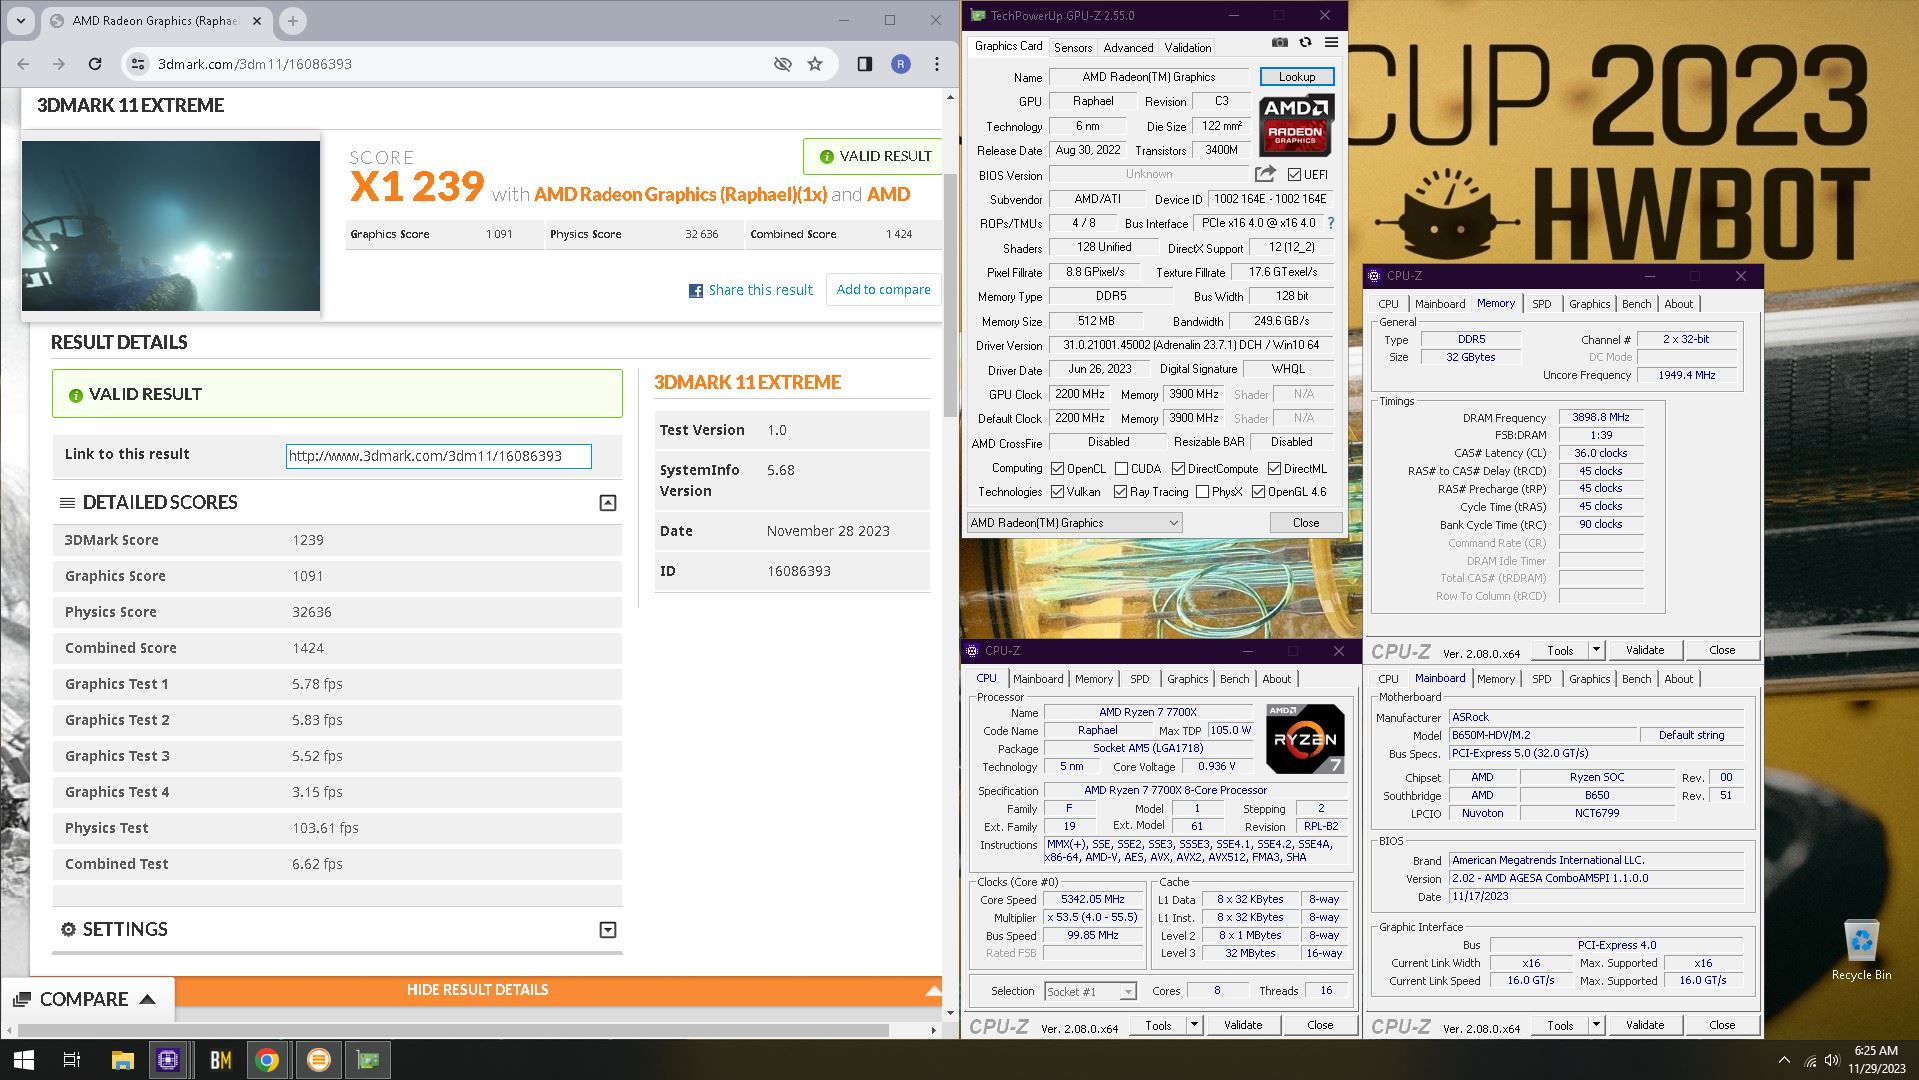The height and width of the screenshot is (1080, 1919).
Task: Open Chrome's tab search dropdown
Action: tap(21, 20)
